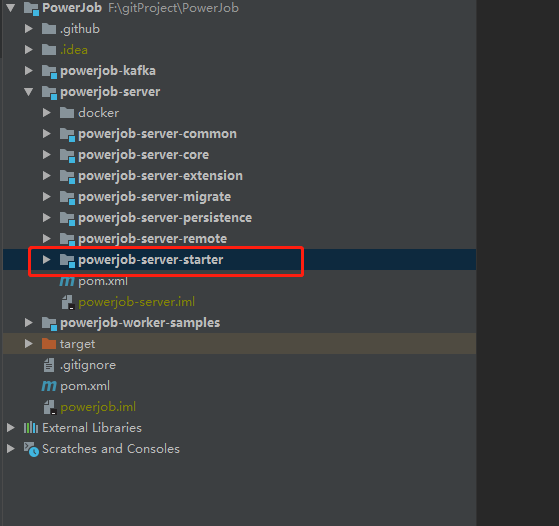Collapse the PowerJob root project node
Viewport: 559px width, 526px height.
click(x=11, y=8)
